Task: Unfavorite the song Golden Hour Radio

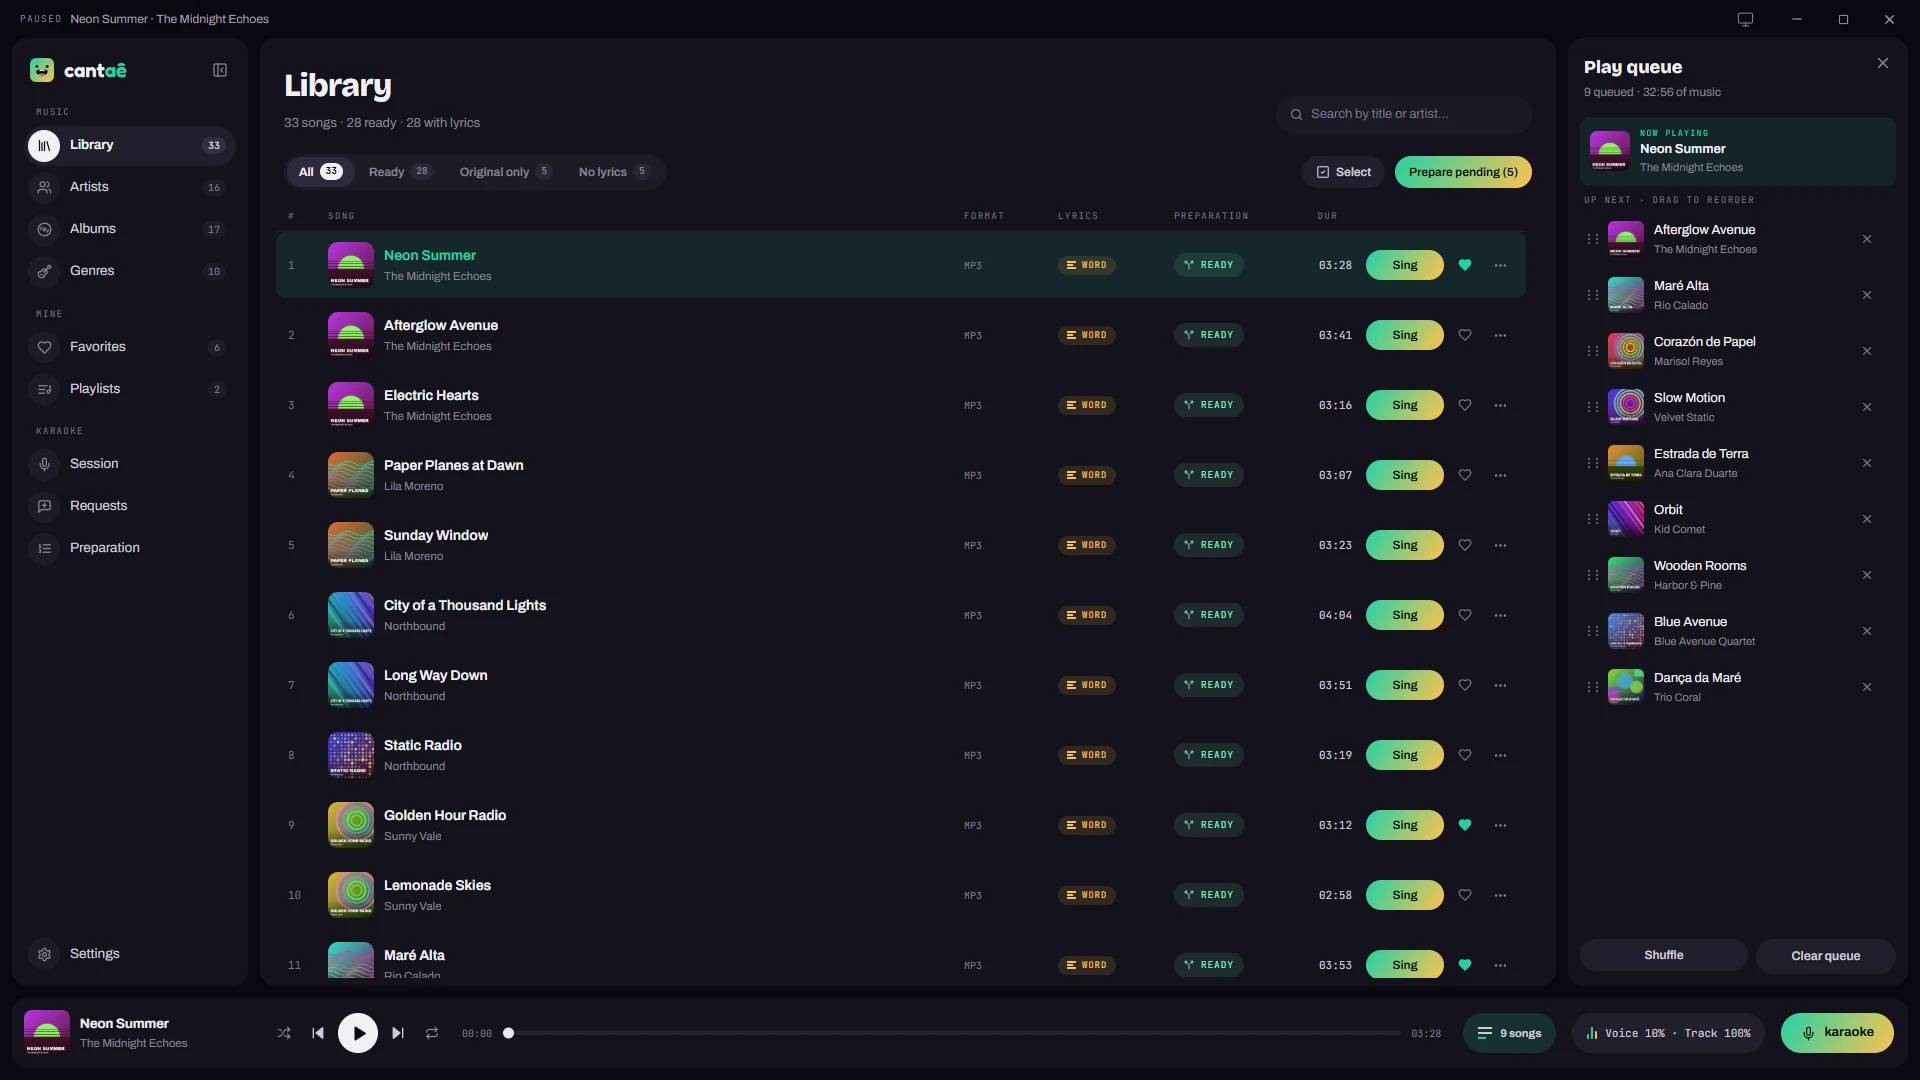Action: click(x=1465, y=825)
